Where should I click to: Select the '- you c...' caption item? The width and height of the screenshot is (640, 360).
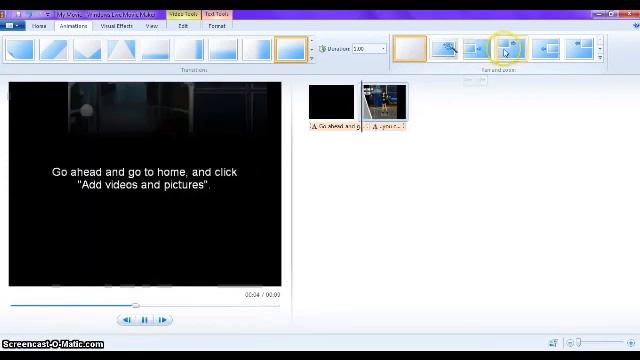point(388,127)
